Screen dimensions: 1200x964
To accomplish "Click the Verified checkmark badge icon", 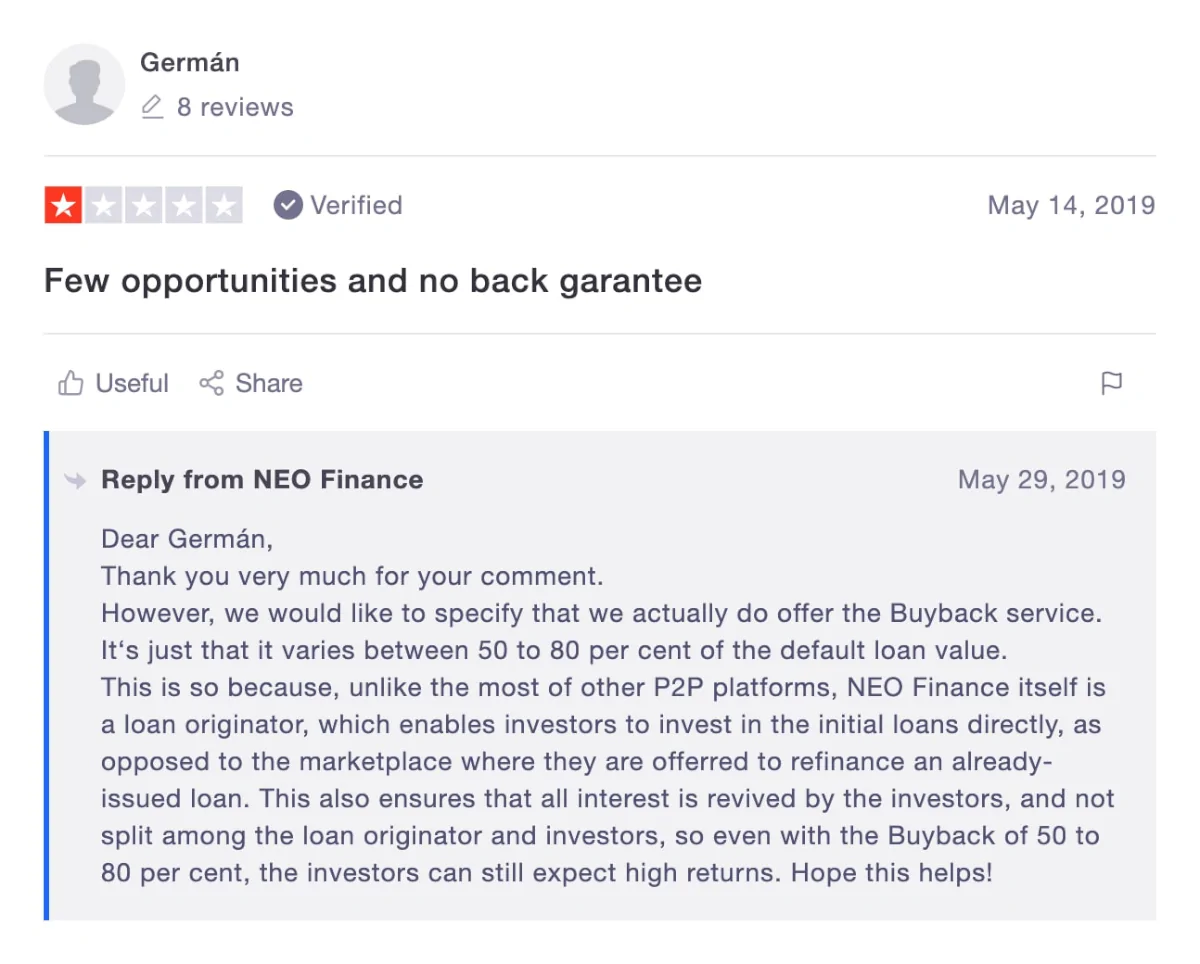I will [288, 205].
